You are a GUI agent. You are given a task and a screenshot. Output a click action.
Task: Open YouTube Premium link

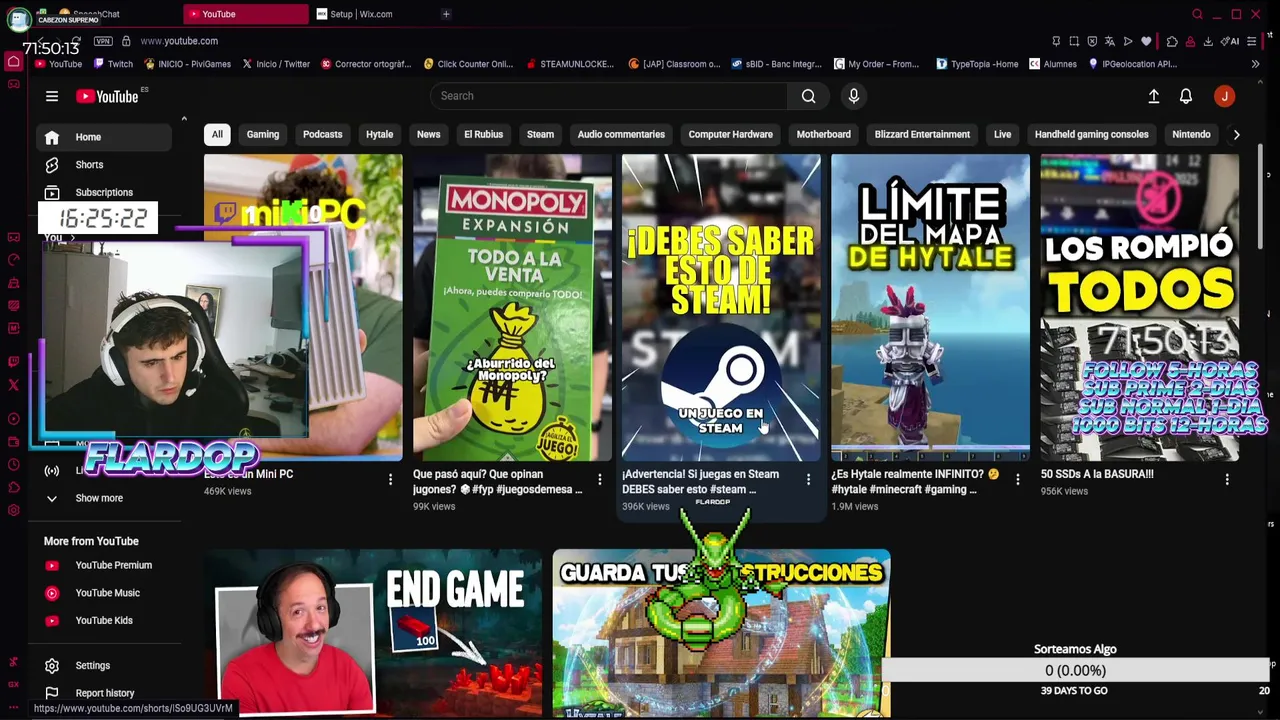pyautogui.click(x=104, y=565)
